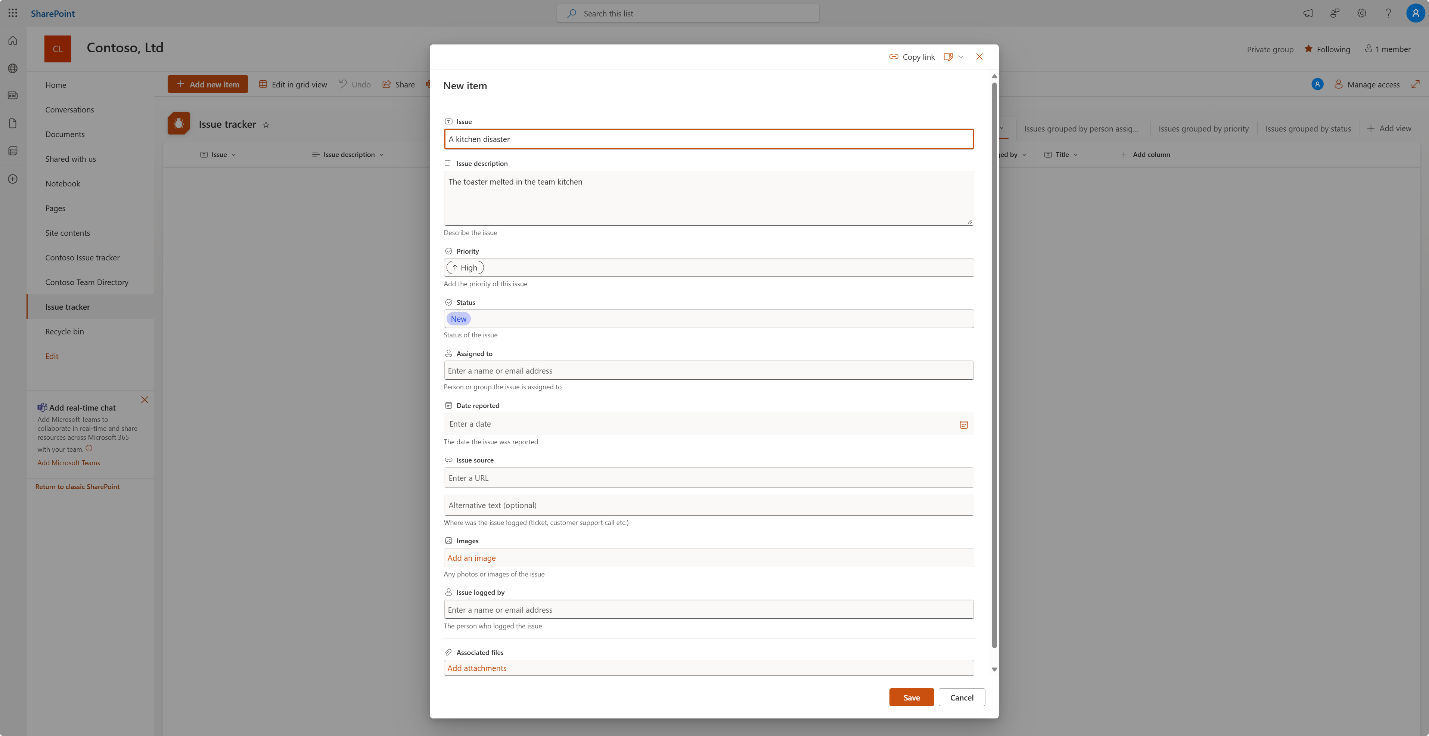Click the form's vertical scrollbar
This screenshot has width=1429, height=736.
(x=994, y=365)
